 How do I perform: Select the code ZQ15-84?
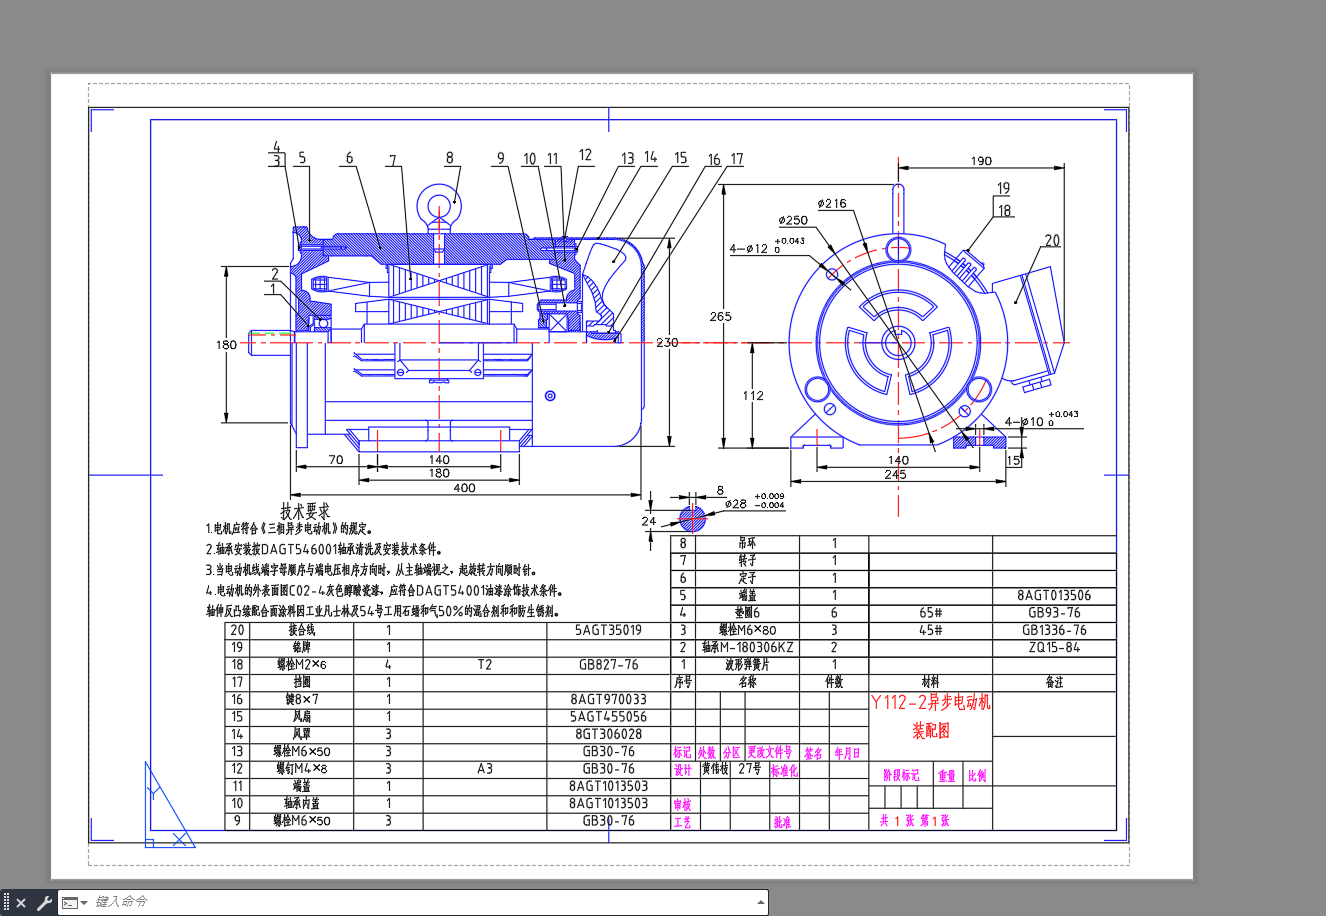1054,648
